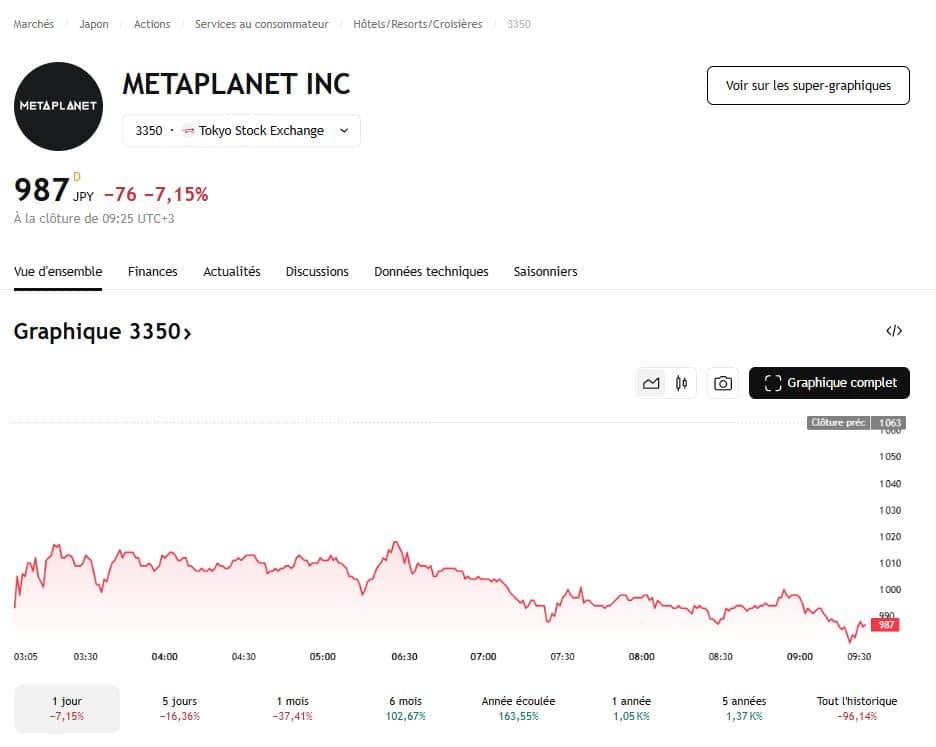
Task: Click the Clôture préc. label on chart
Action: (x=839, y=423)
